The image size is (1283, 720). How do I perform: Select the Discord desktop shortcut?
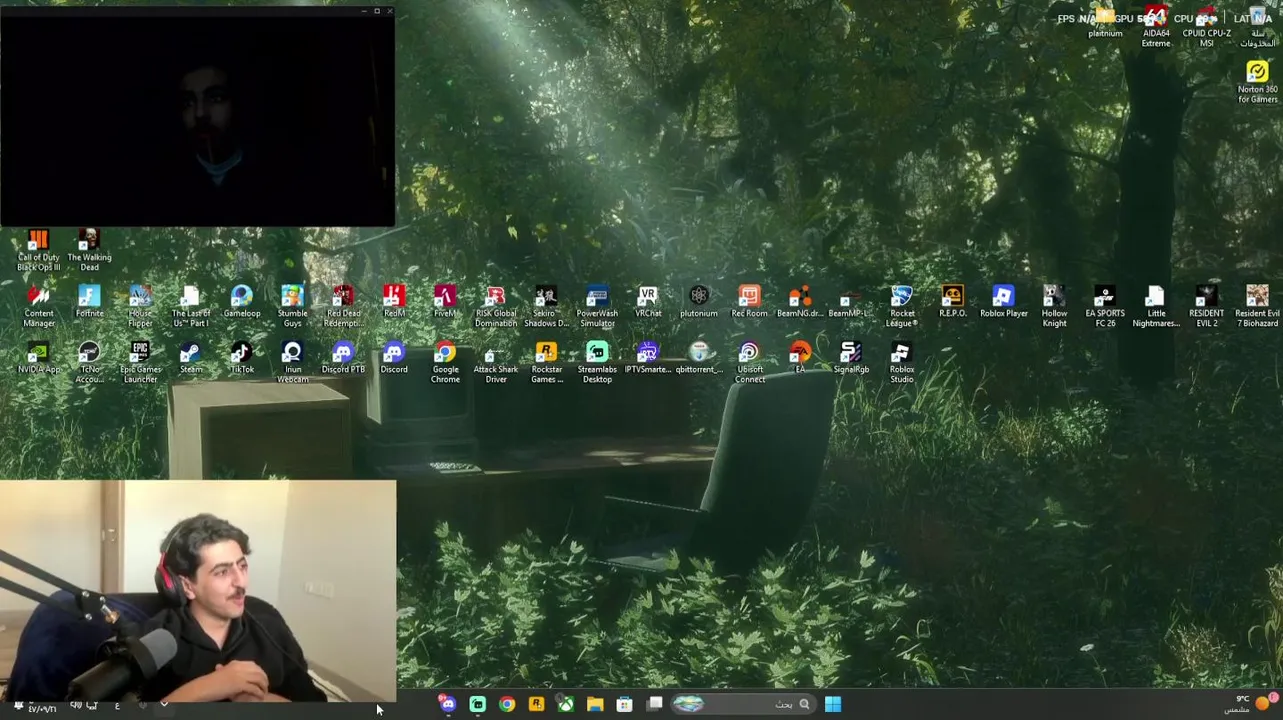394,358
